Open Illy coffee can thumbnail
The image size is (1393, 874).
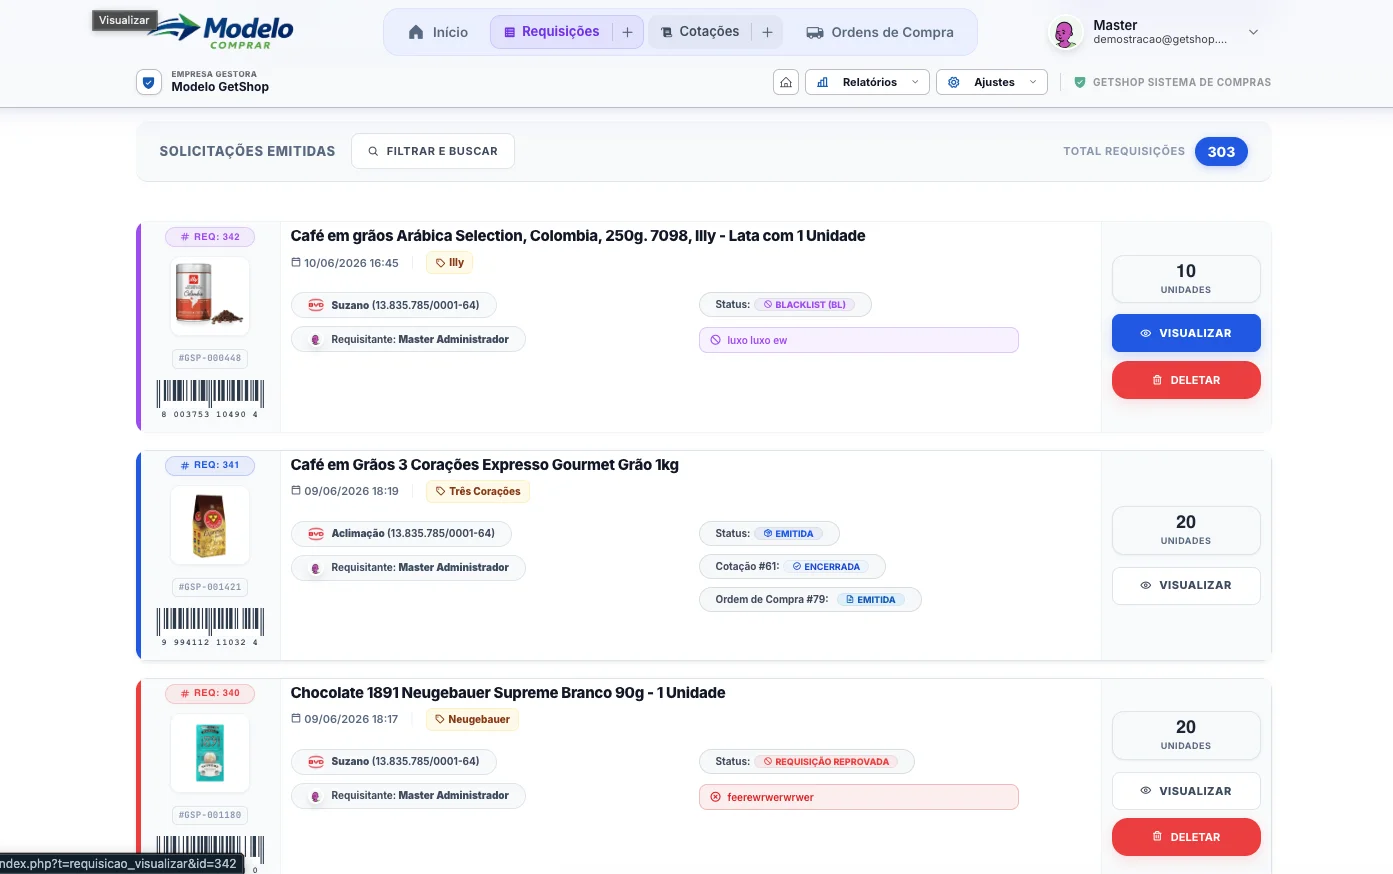point(210,296)
